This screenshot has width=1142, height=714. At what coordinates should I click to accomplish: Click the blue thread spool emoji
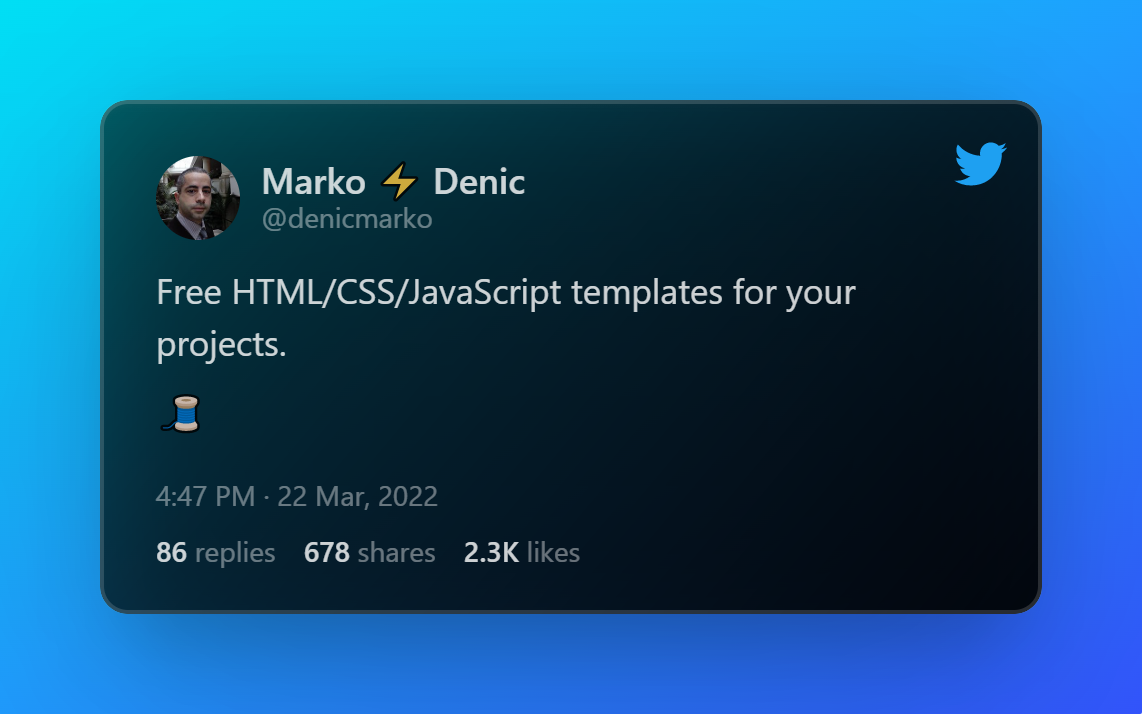[x=181, y=414]
